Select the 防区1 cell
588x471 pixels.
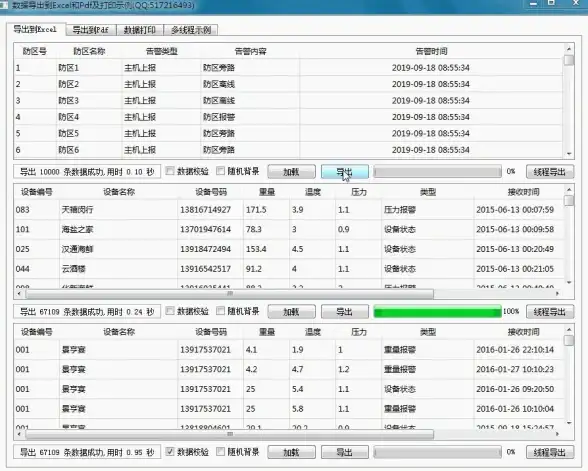tap(89, 68)
